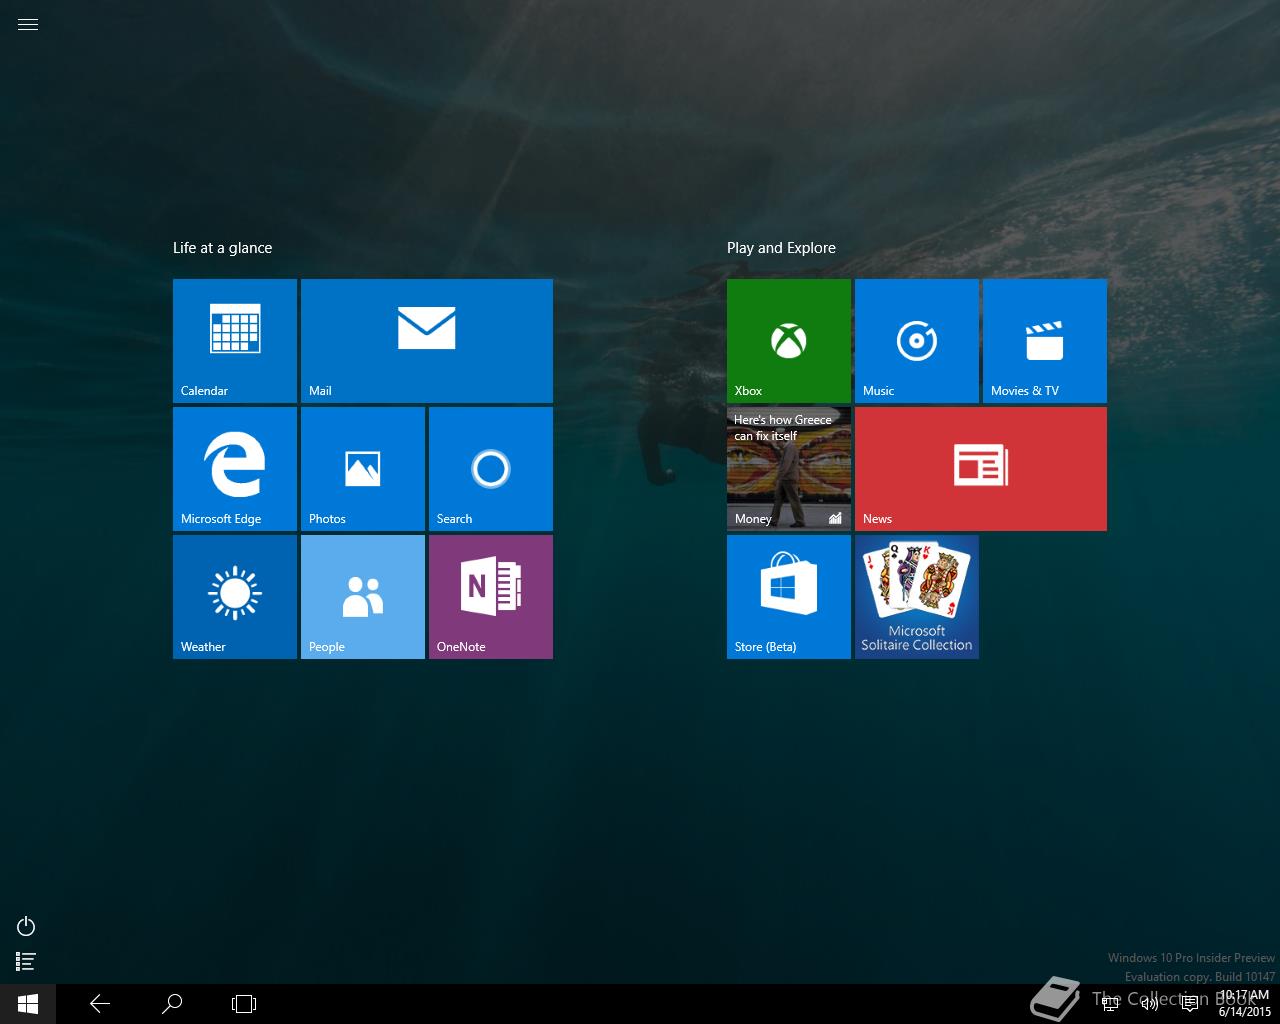This screenshot has height=1024, width=1280.
Task: Open the News tile
Action: [x=981, y=469]
